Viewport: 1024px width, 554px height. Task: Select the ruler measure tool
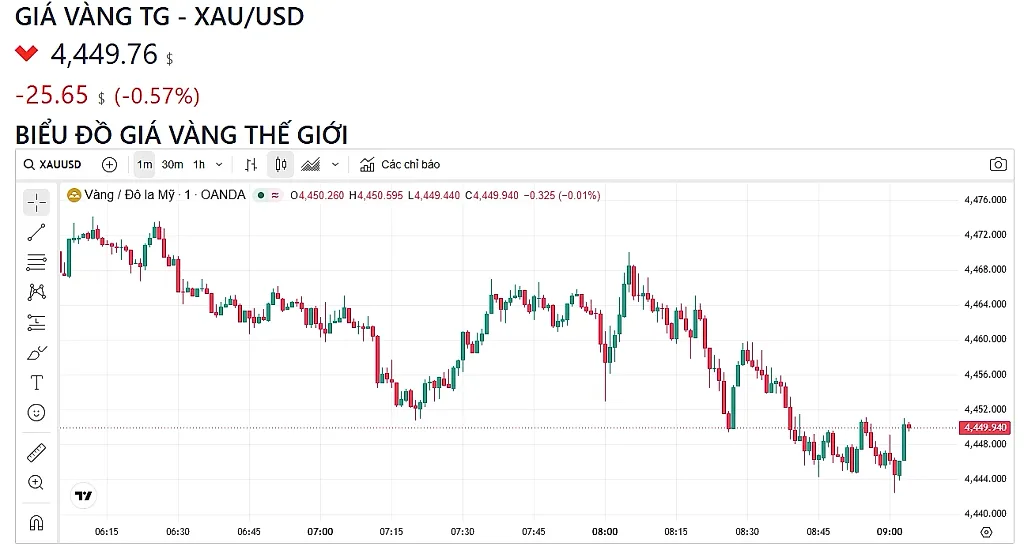(x=37, y=452)
